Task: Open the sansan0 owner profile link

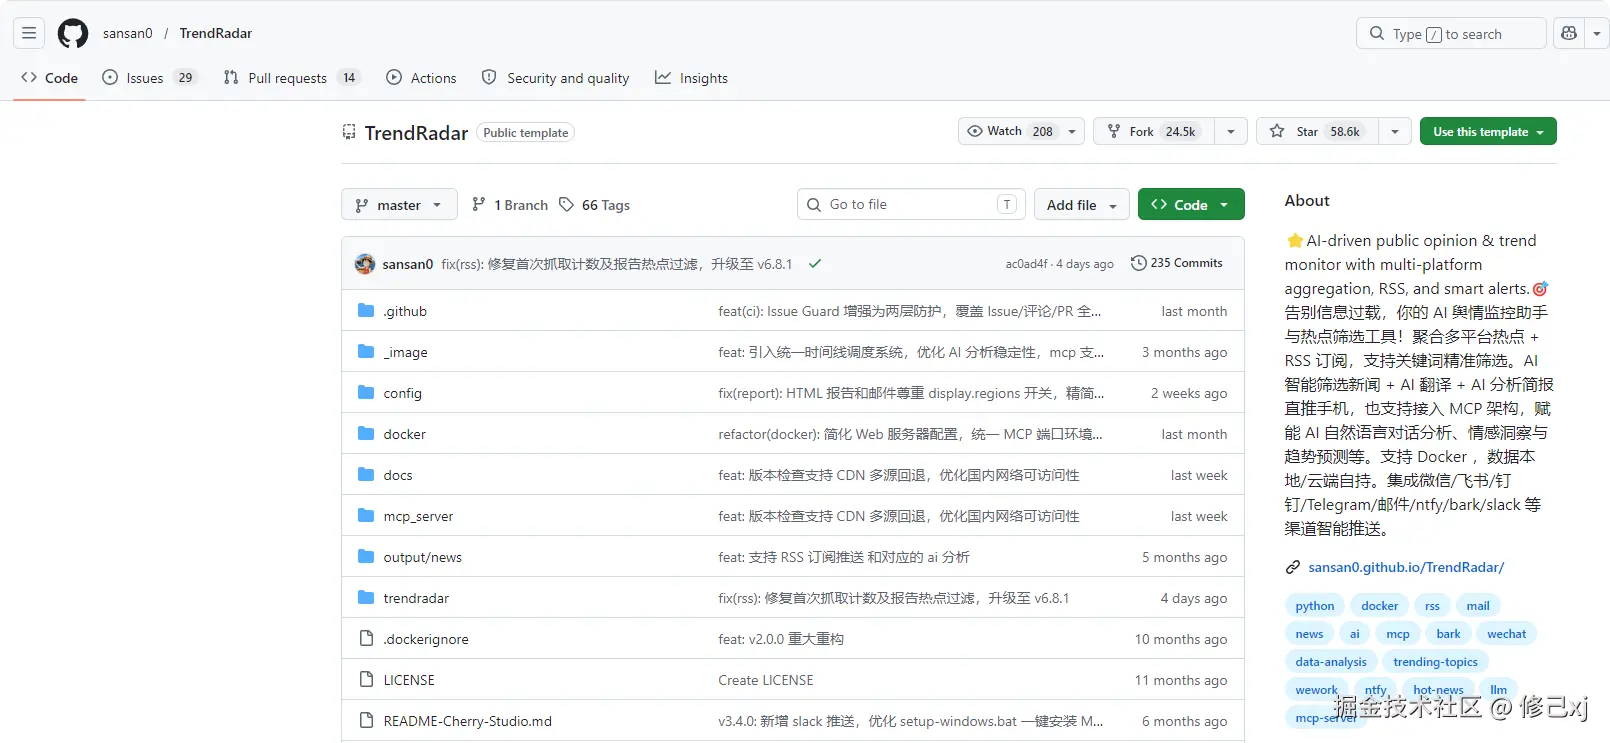Action: [128, 33]
